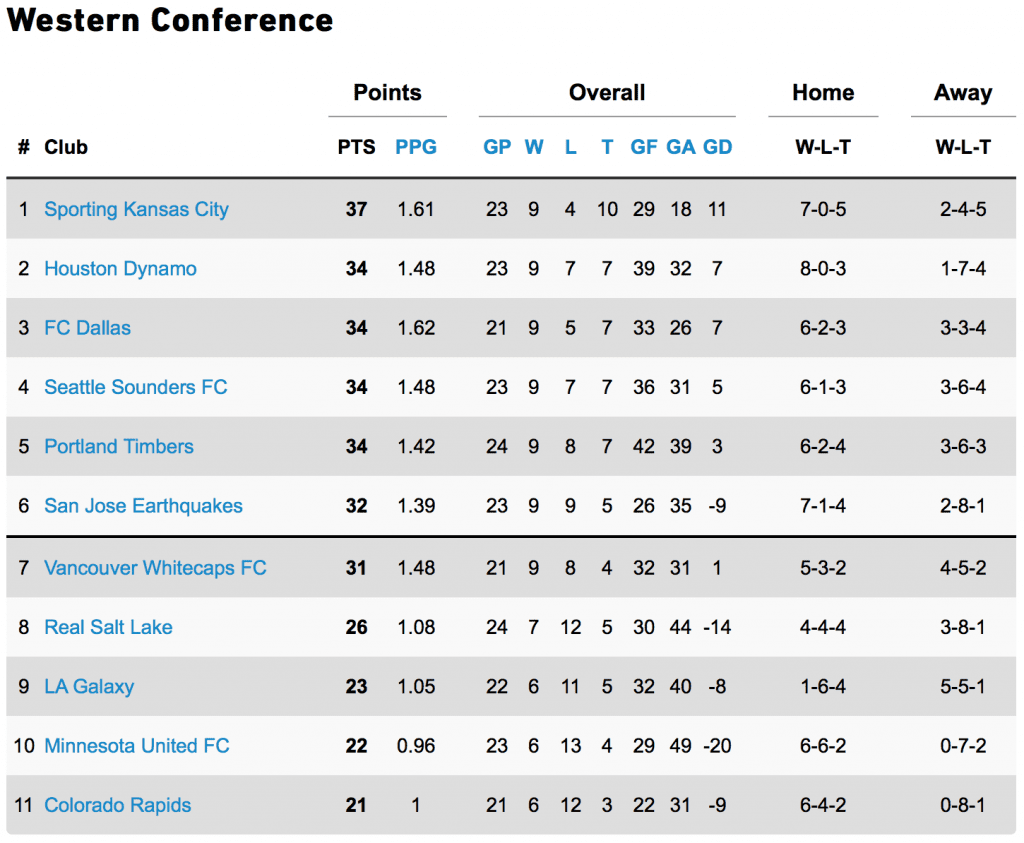The image size is (1024, 843).
Task: Open the Portland Timbers club link
Action: pos(119,447)
